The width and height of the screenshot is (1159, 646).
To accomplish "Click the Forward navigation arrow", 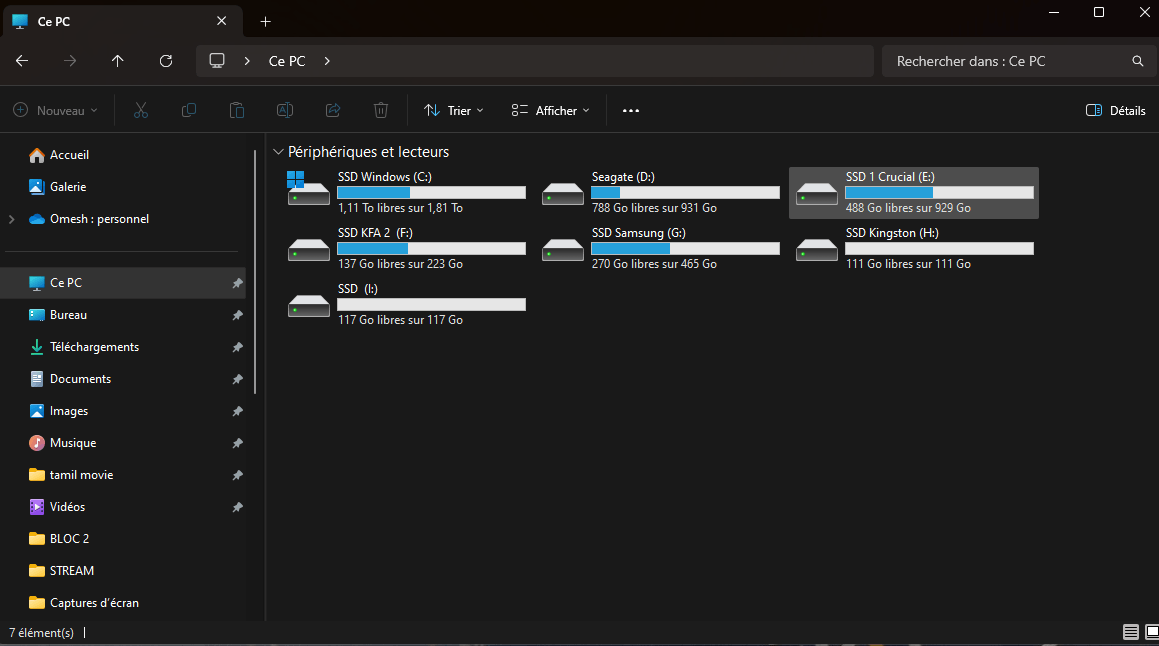I will [70, 61].
